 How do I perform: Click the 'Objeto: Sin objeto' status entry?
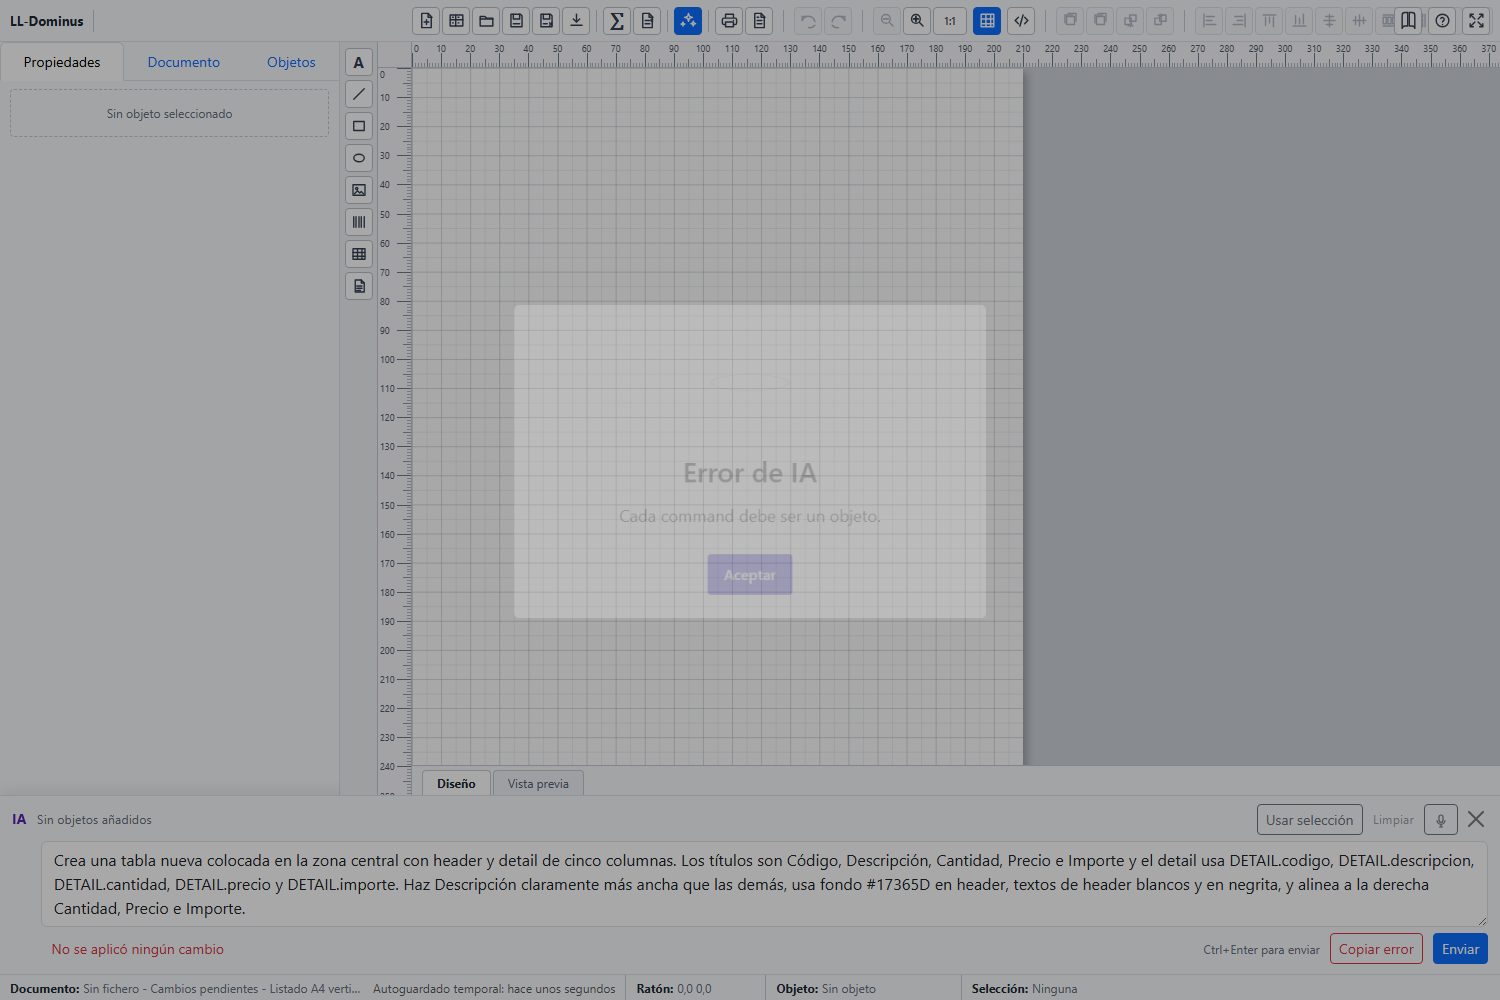point(826,988)
